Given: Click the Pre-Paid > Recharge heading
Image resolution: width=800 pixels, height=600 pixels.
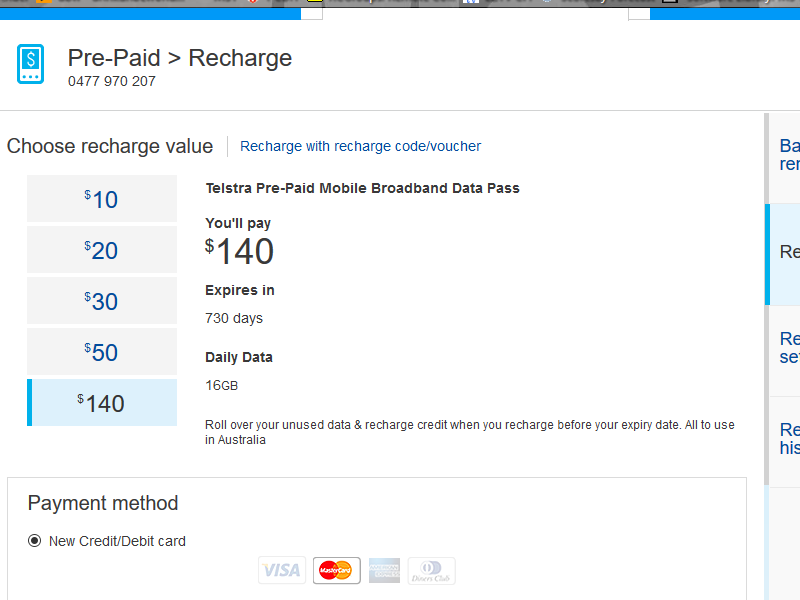Looking at the screenshot, I should pyautogui.click(x=180, y=58).
